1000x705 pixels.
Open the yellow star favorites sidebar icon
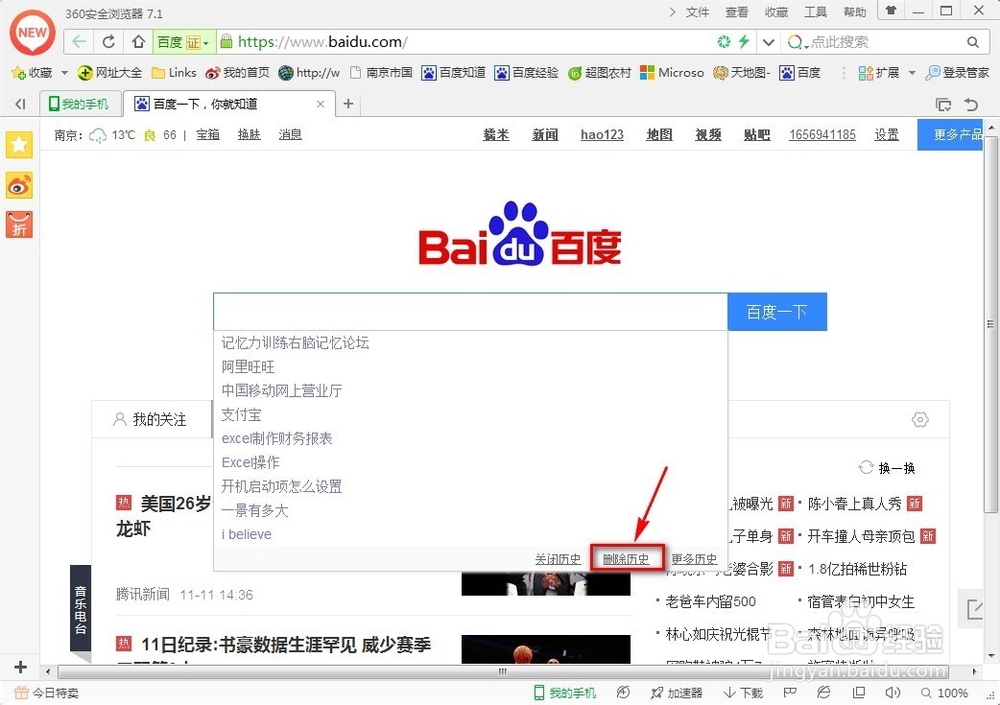point(19,145)
